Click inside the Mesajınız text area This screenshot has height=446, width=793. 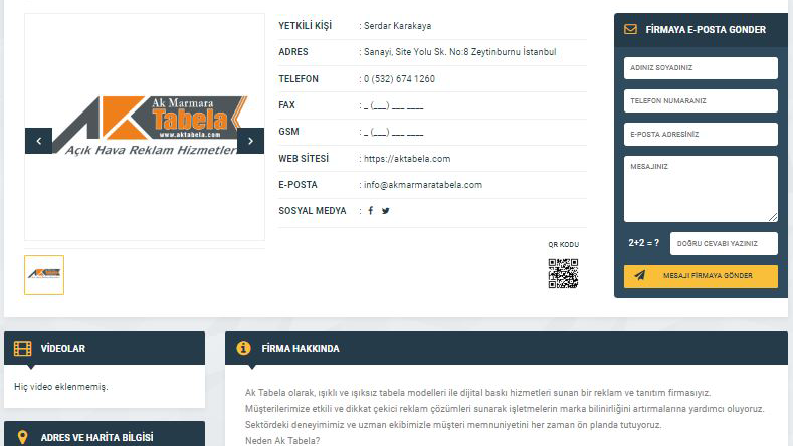700,189
